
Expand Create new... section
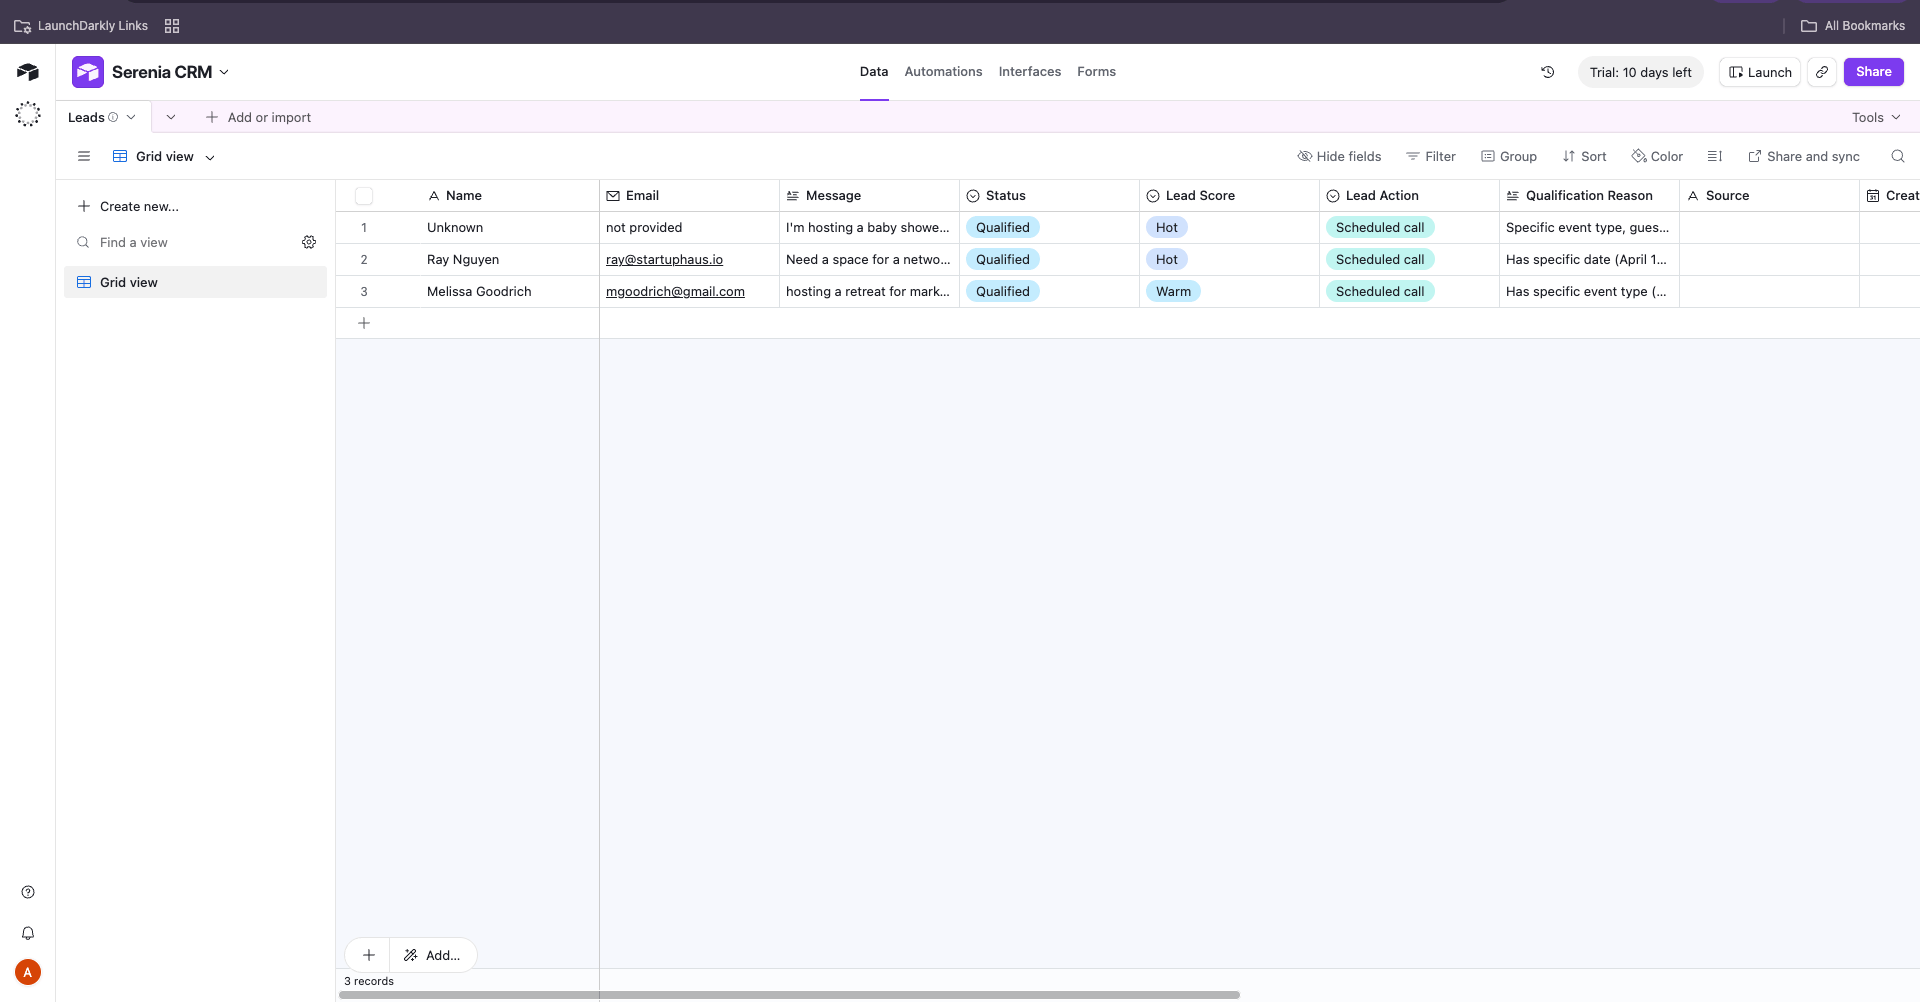pyautogui.click(x=128, y=206)
